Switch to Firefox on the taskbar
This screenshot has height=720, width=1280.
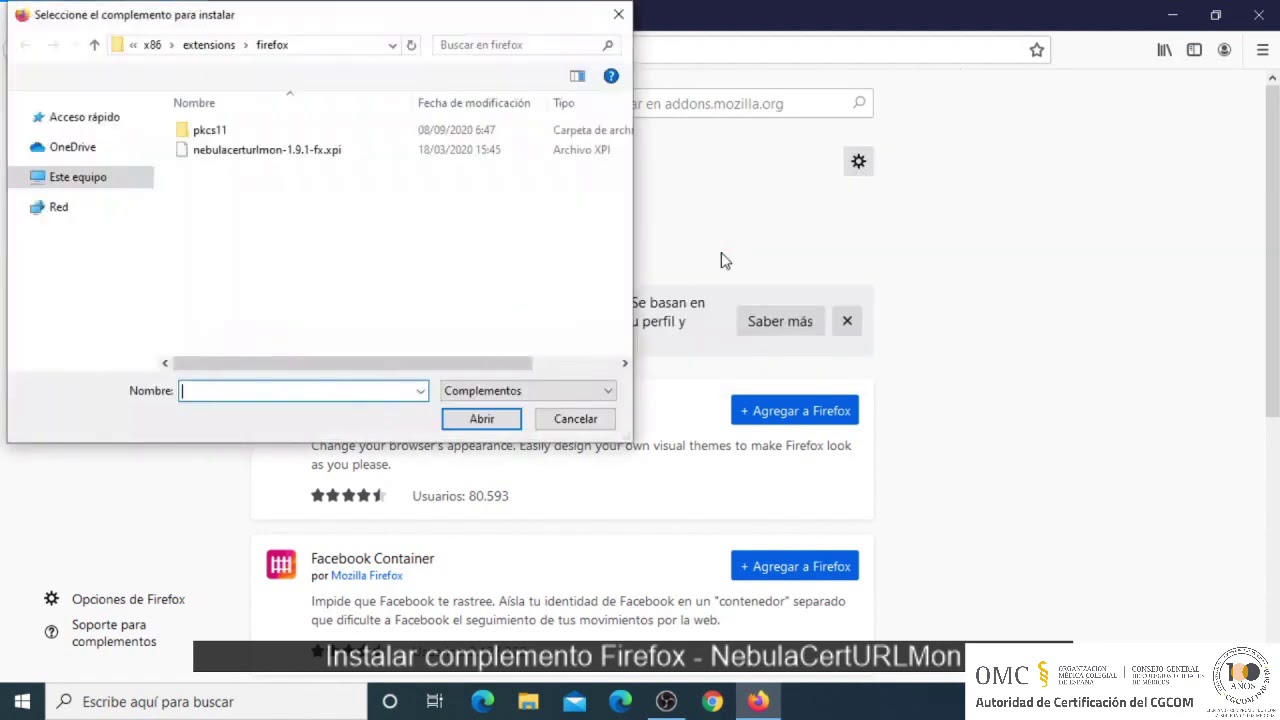tap(758, 701)
